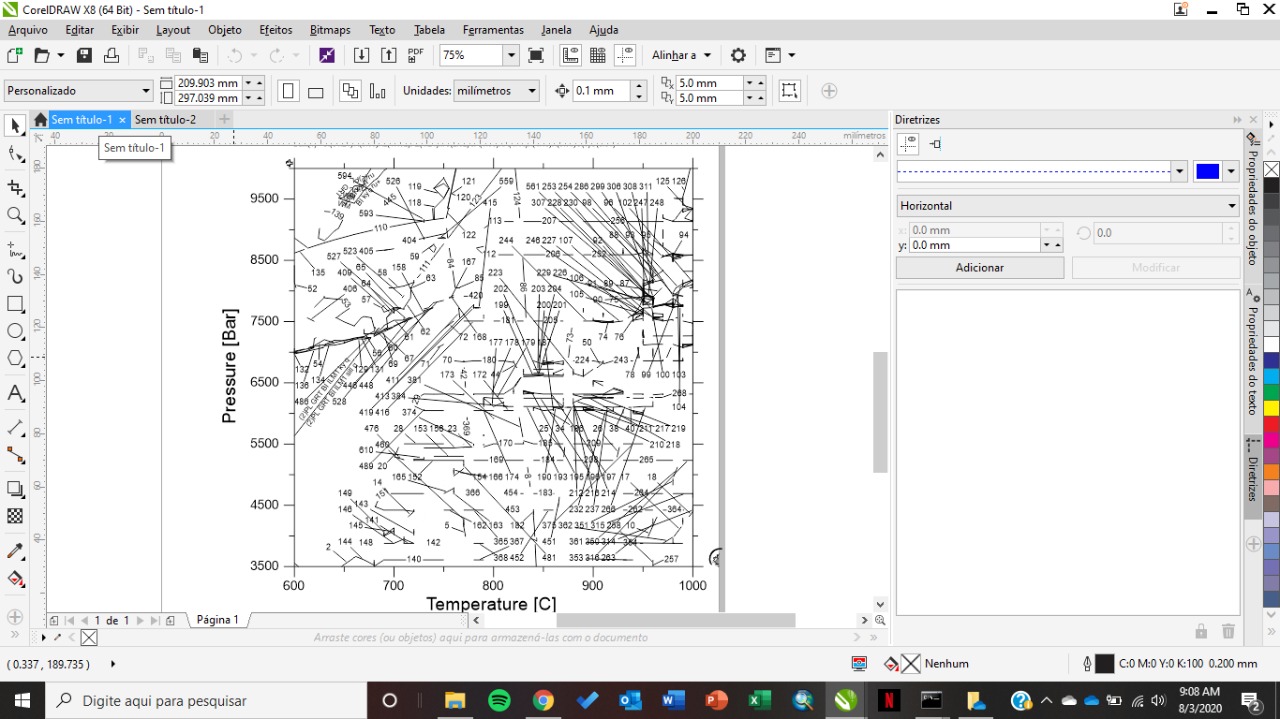Click the Adicionar button
The width and height of the screenshot is (1280, 719).
[979, 268]
